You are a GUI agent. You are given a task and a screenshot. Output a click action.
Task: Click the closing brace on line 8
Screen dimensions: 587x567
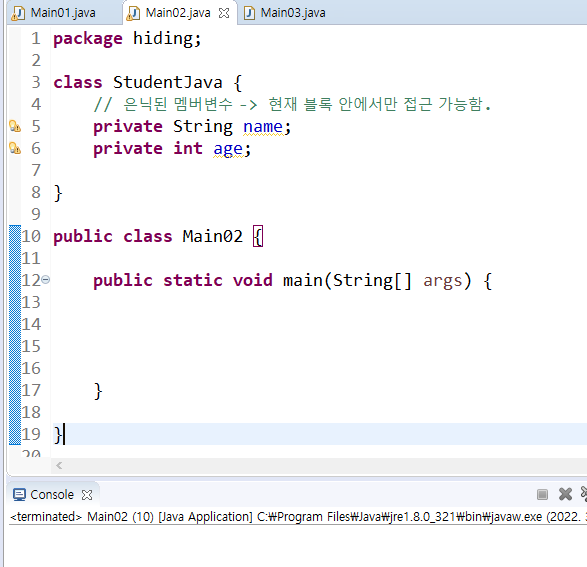tap(58, 193)
